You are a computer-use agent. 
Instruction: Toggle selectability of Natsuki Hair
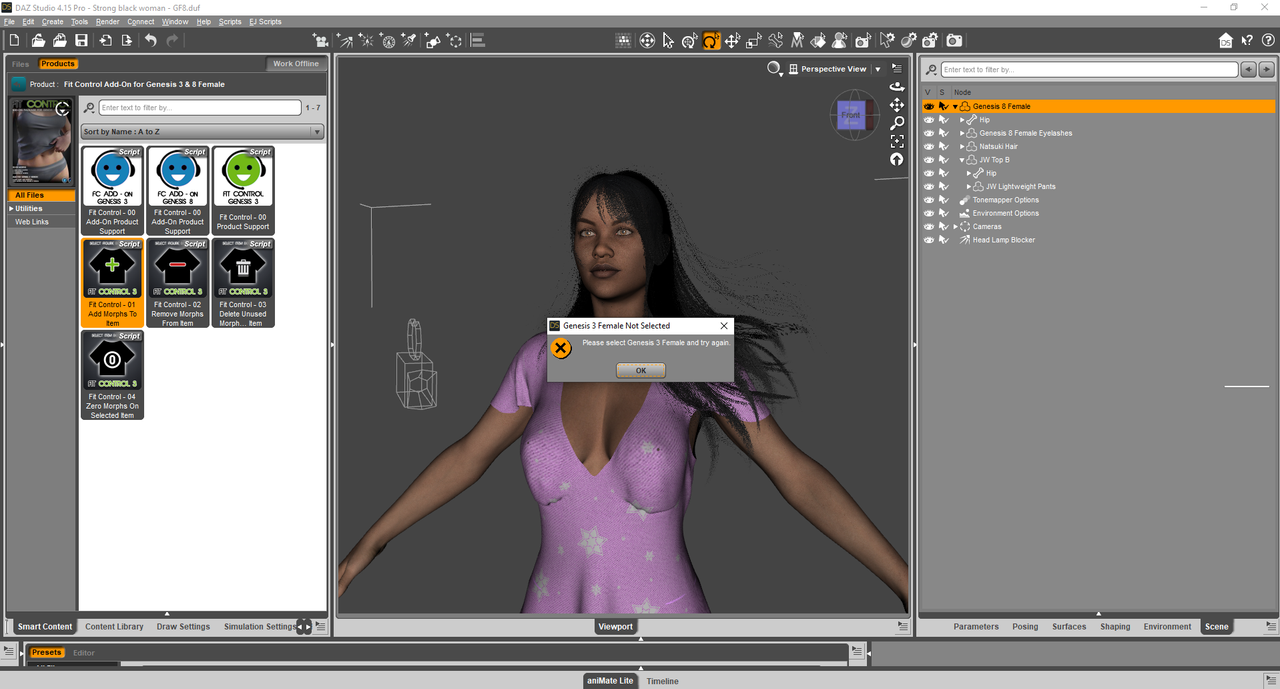pyautogui.click(x=943, y=146)
